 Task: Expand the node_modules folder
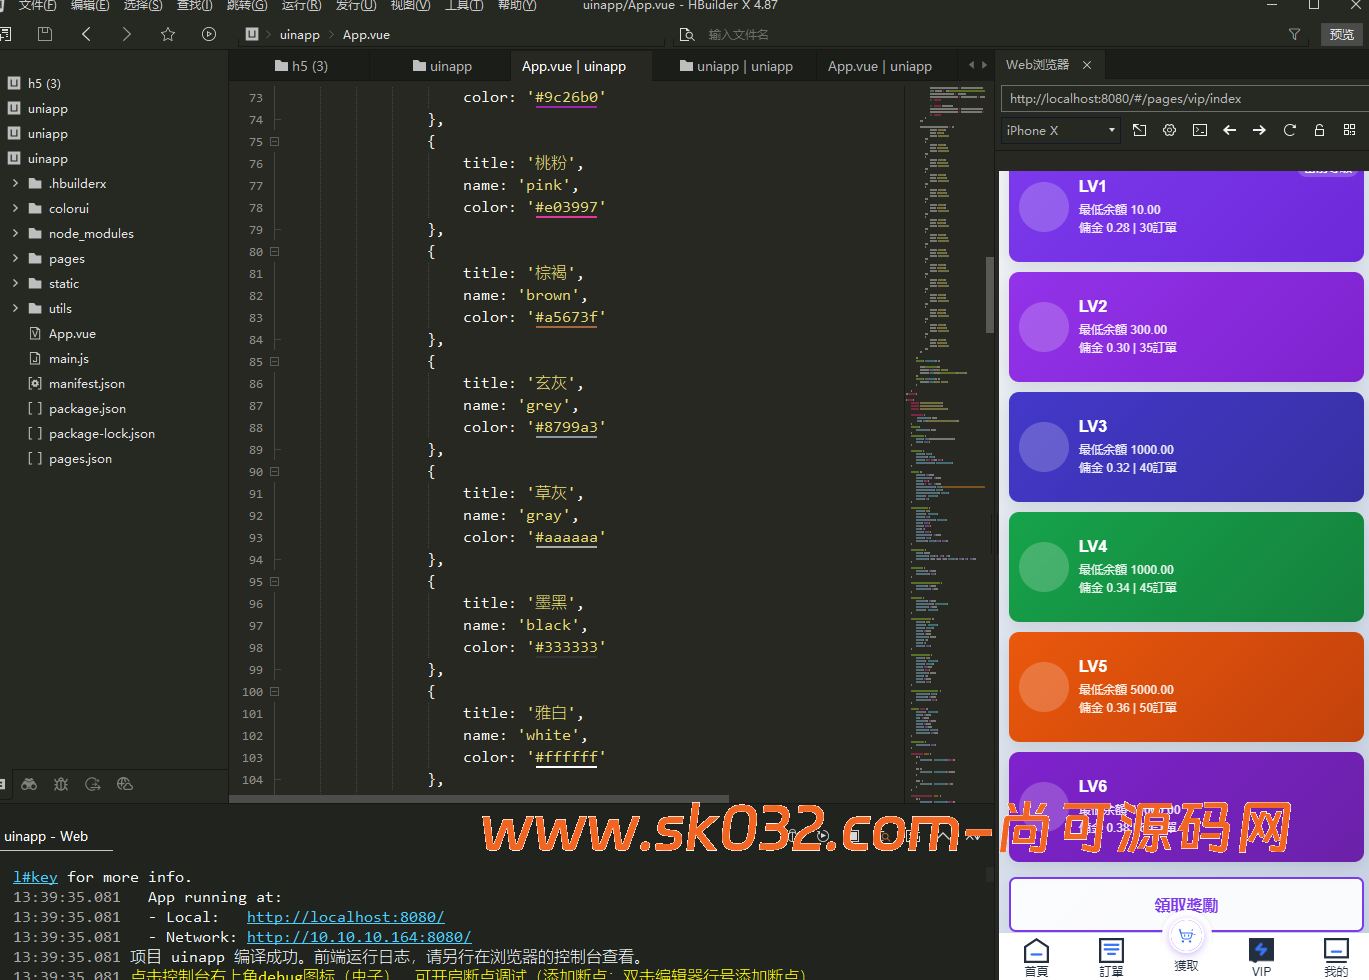click(x=15, y=234)
